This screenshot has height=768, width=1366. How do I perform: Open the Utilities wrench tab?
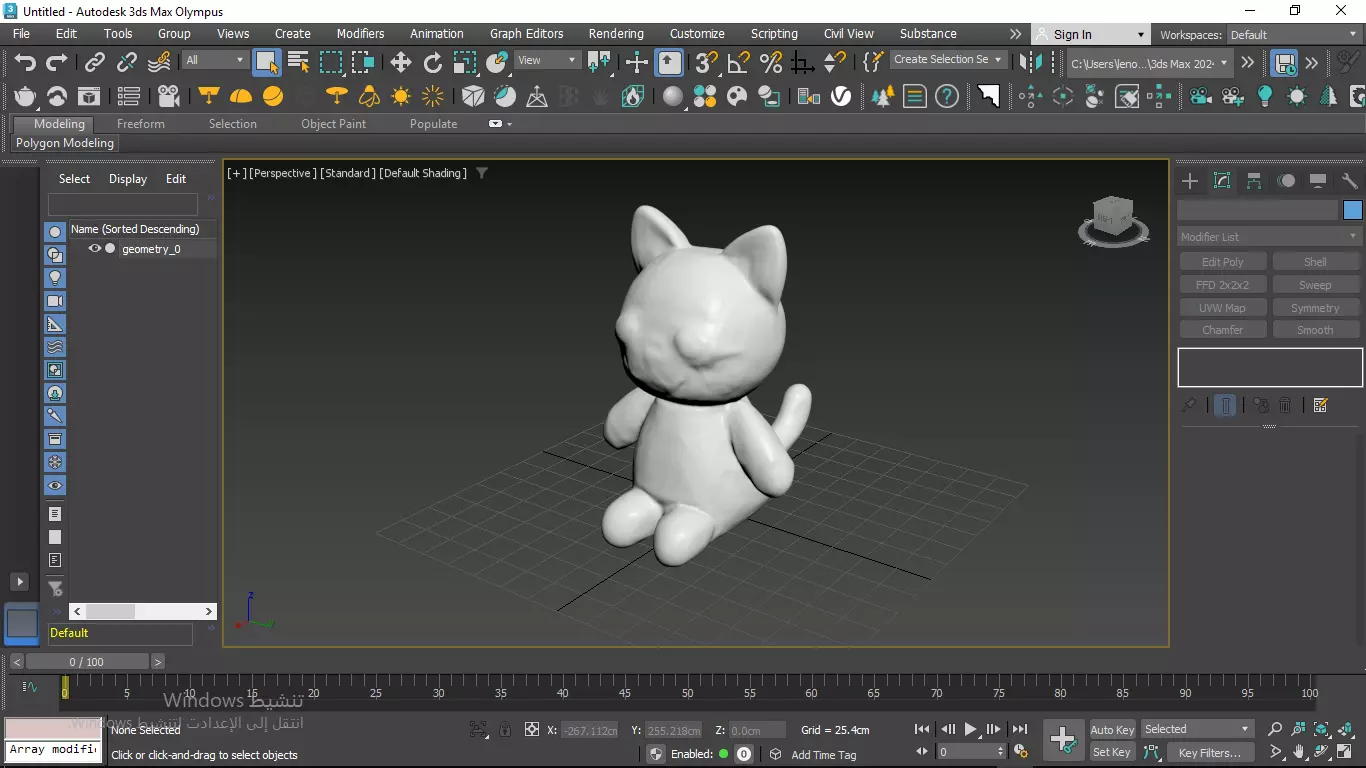(x=1350, y=181)
